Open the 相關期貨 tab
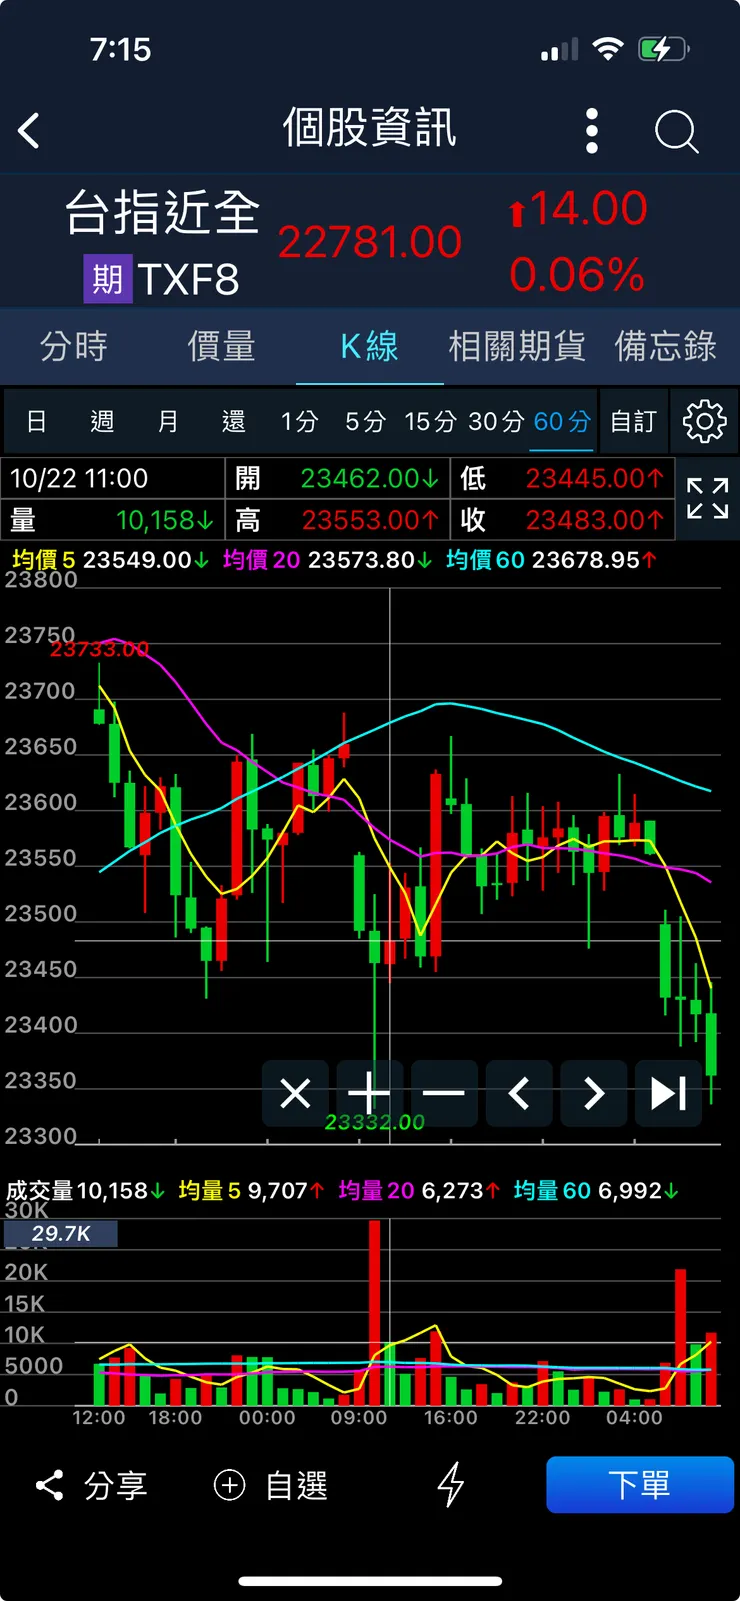Viewport: 740px width, 1601px height. (517, 346)
